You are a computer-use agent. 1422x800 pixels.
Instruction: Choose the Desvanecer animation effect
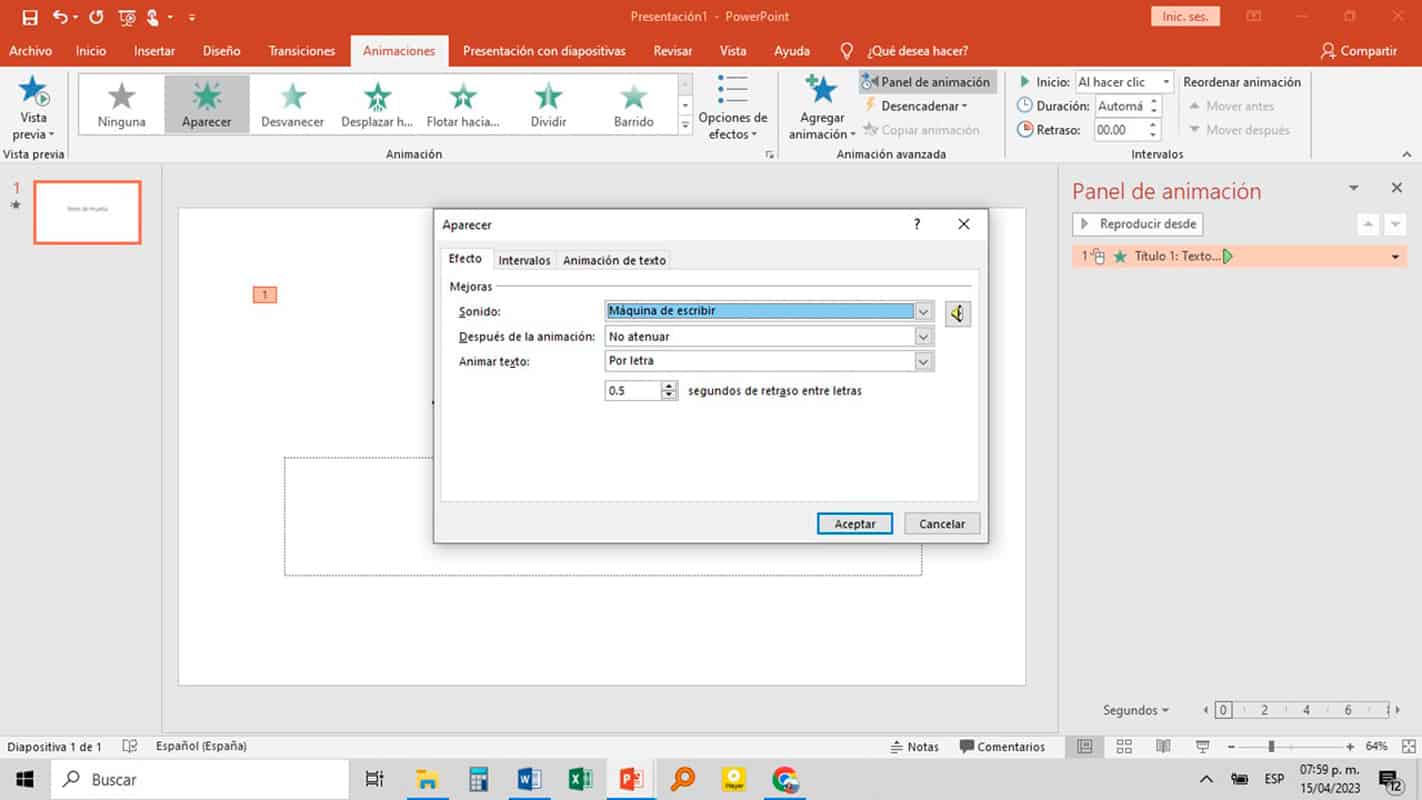pos(293,104)
